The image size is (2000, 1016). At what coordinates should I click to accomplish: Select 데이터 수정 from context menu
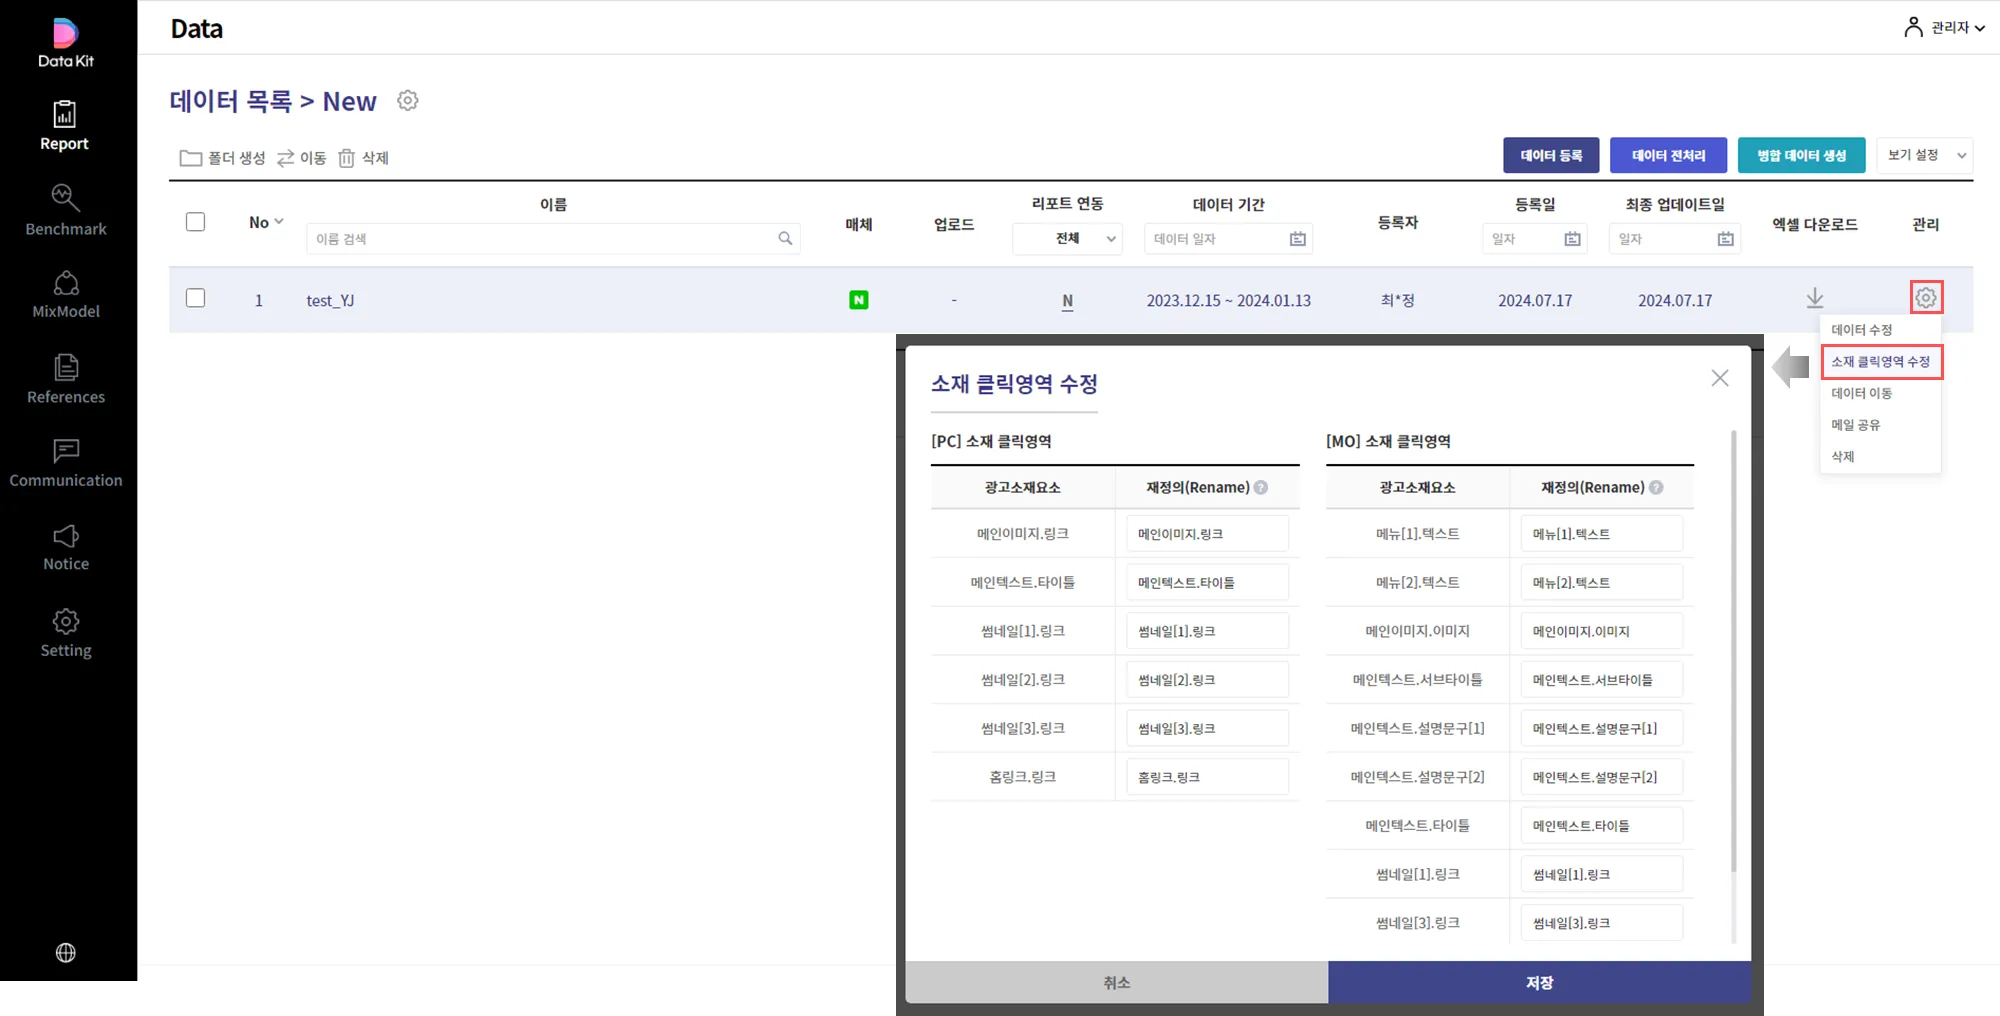coord(1861,329)
